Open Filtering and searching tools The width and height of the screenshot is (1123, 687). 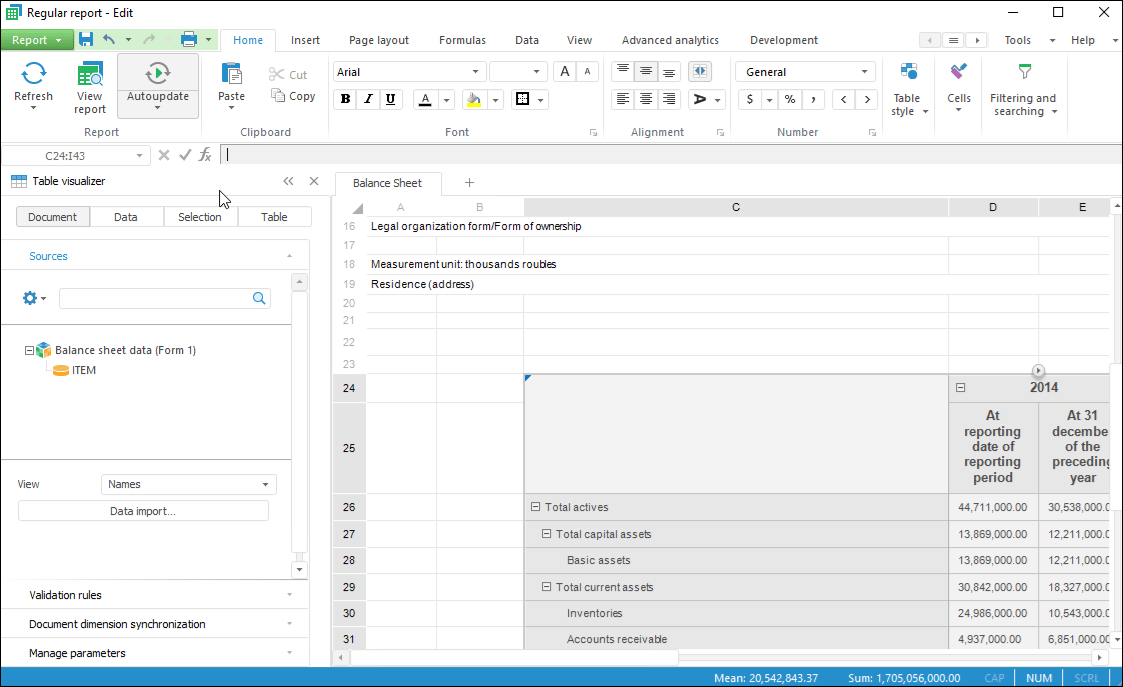tap(1022, 88)
